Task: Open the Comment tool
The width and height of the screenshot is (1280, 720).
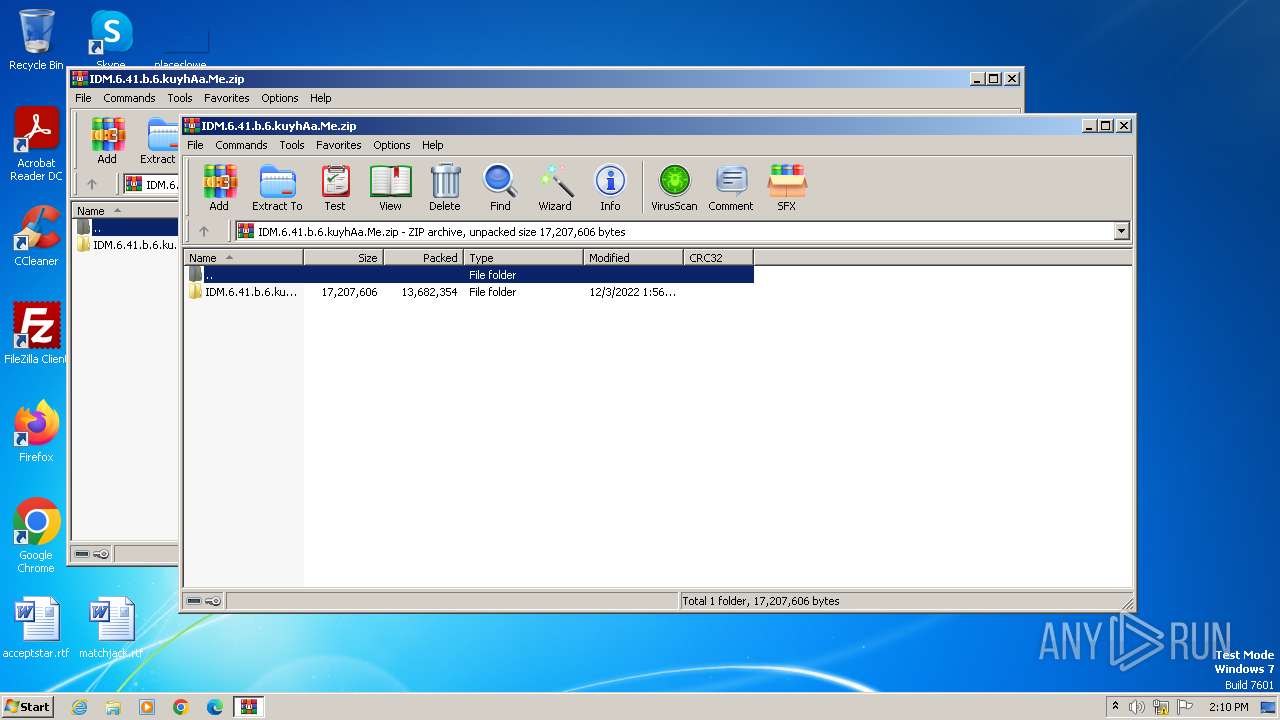Action: pyautogui.click(x=731, y=188)
